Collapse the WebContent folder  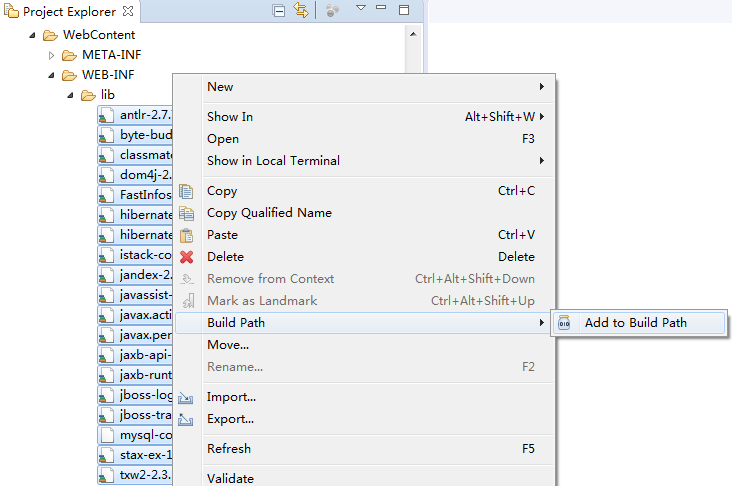[x=32, y=35]
